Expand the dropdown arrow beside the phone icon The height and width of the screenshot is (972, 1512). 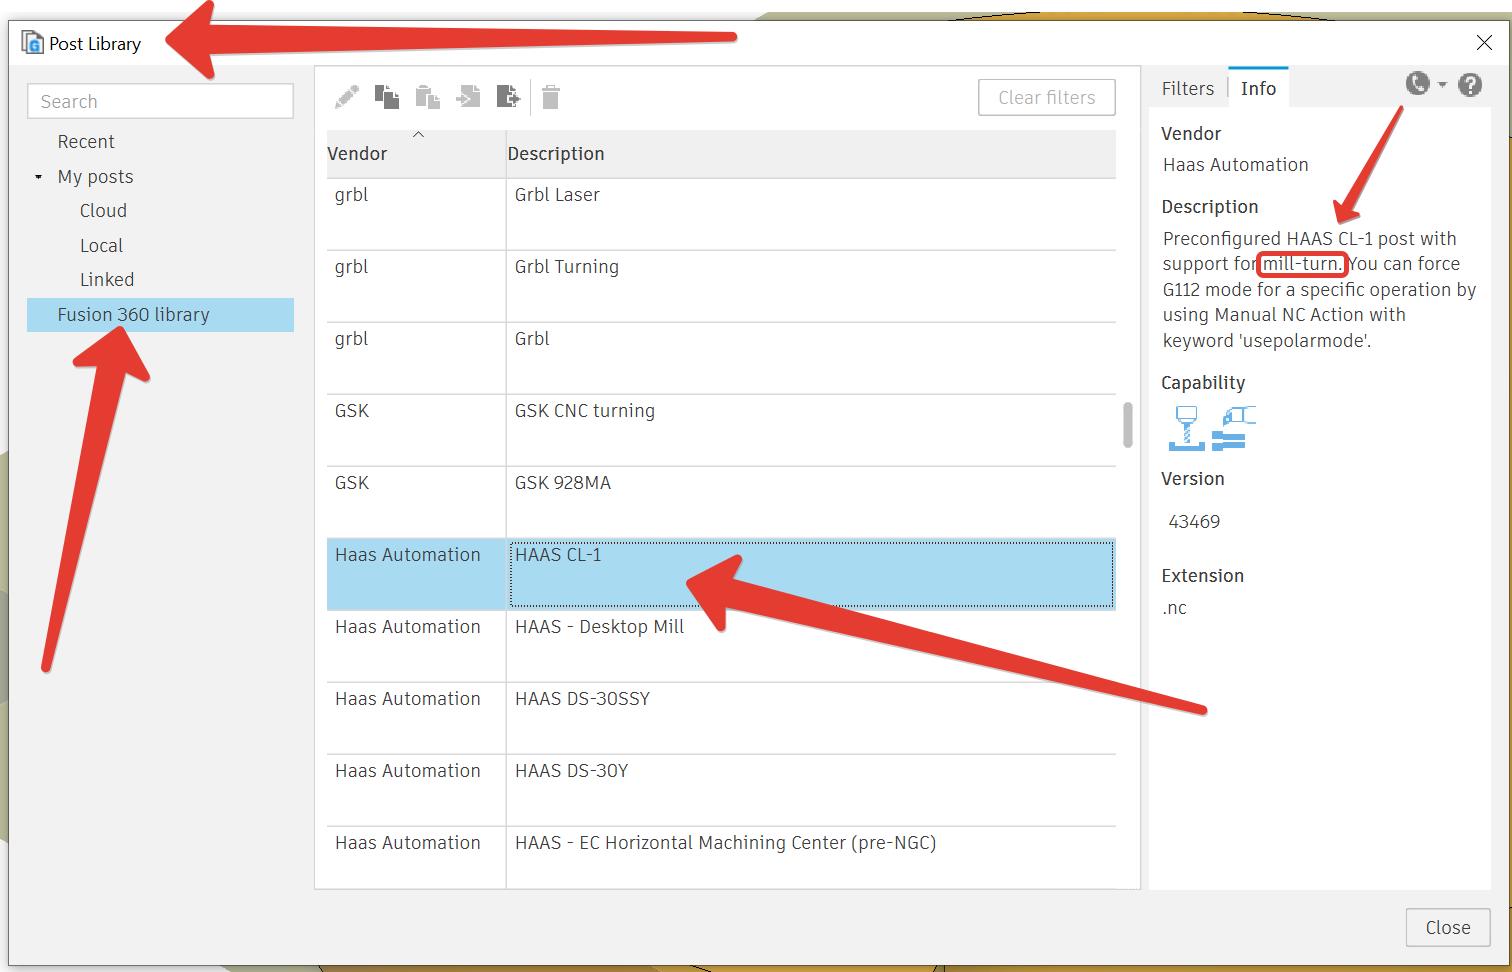1442,85
